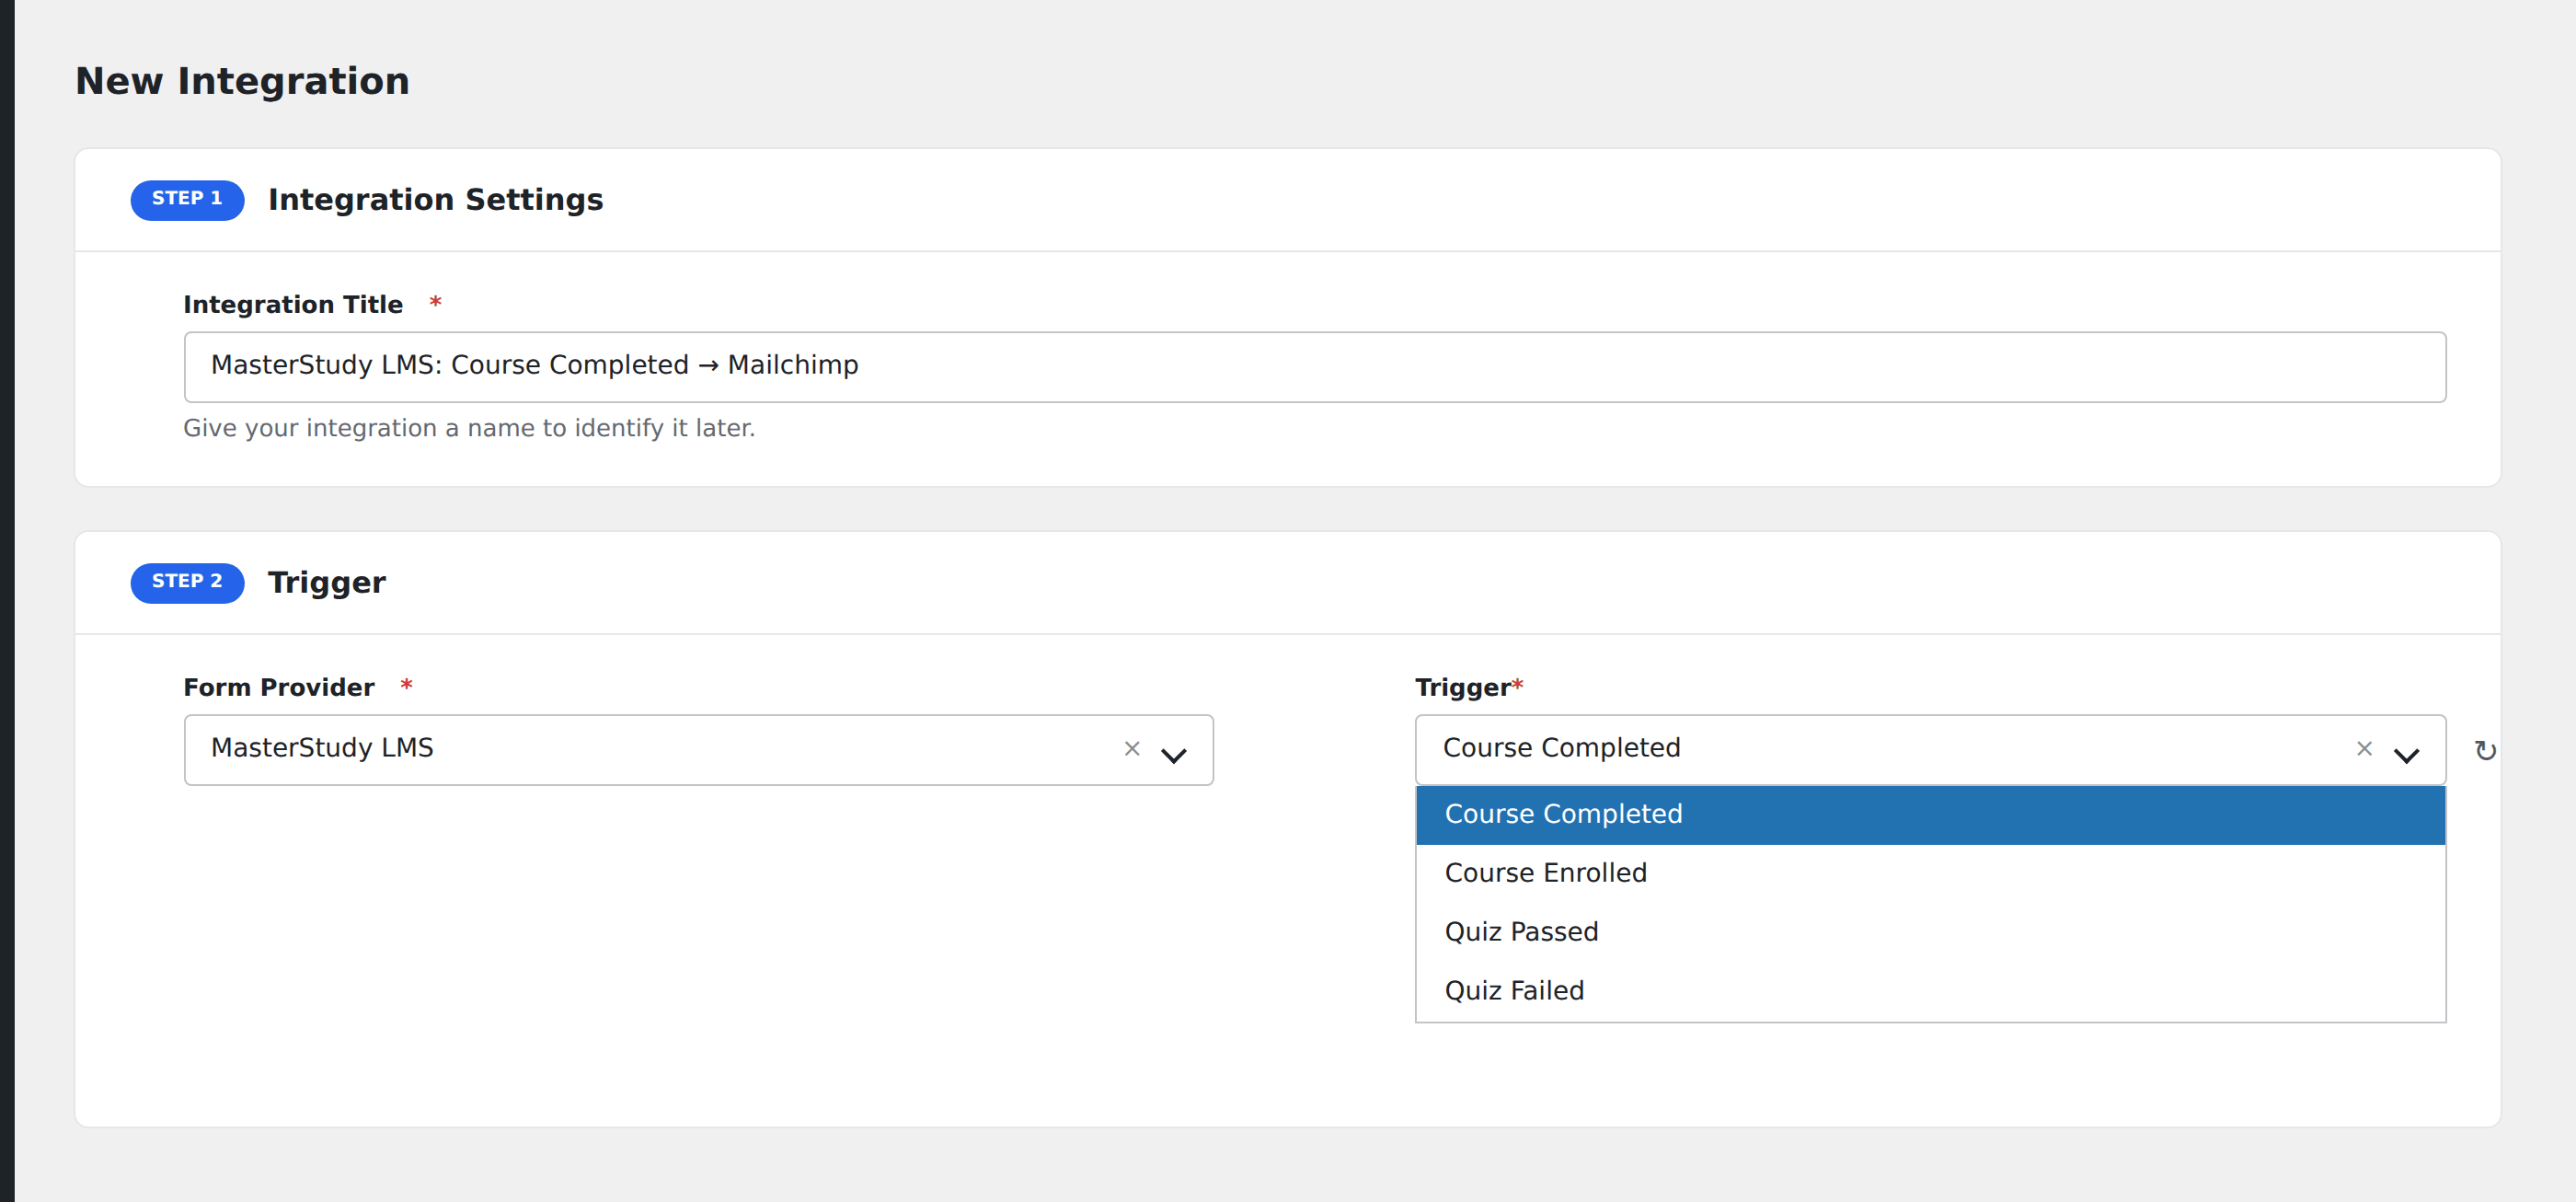
Task: Refresh the trigger list with reload icon
Action: [2485, 750]
